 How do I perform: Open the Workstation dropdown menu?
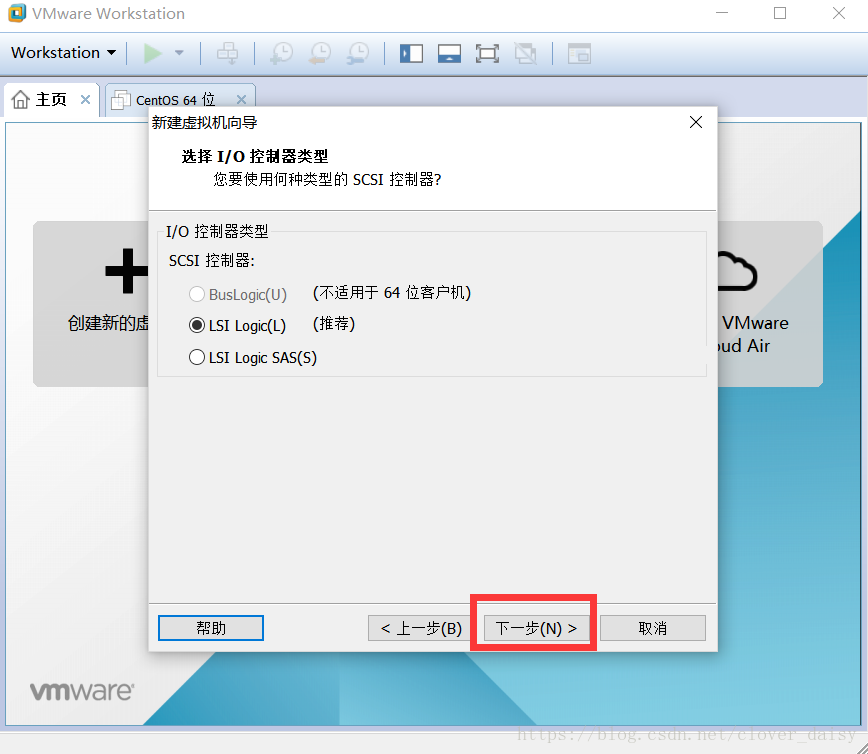tap(64, 53)
